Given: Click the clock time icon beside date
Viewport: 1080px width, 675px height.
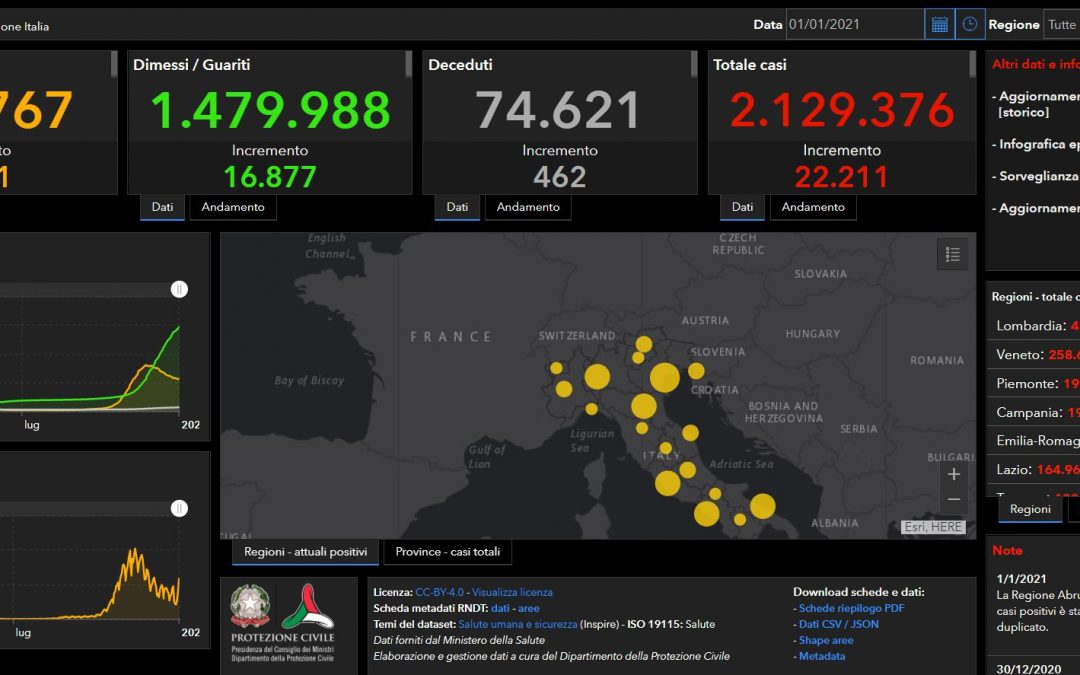Looking at the screenshot, I should coord(970,25).
